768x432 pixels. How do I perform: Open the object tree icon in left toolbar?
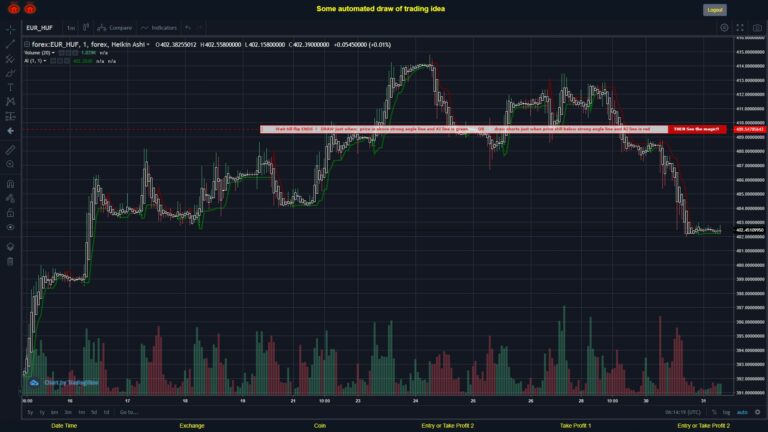10,246
